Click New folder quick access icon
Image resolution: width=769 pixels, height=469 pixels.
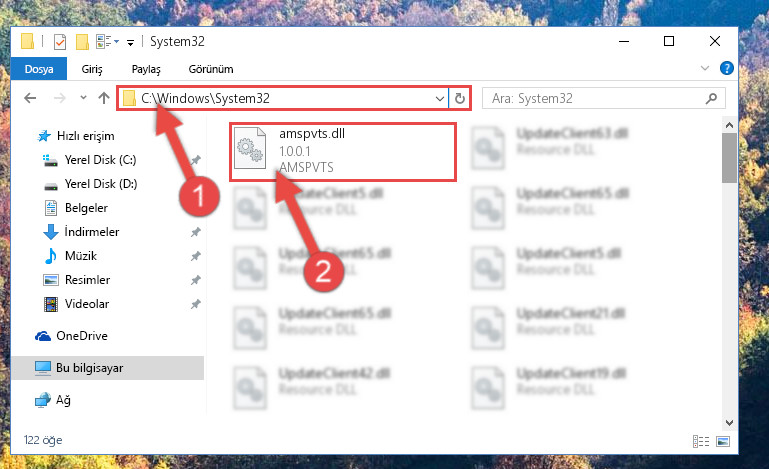(82, 42)
